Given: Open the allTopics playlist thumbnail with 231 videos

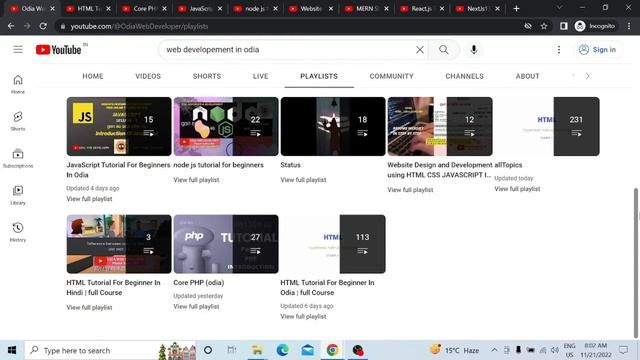Looking at the screenshot, I should [547, 127].
